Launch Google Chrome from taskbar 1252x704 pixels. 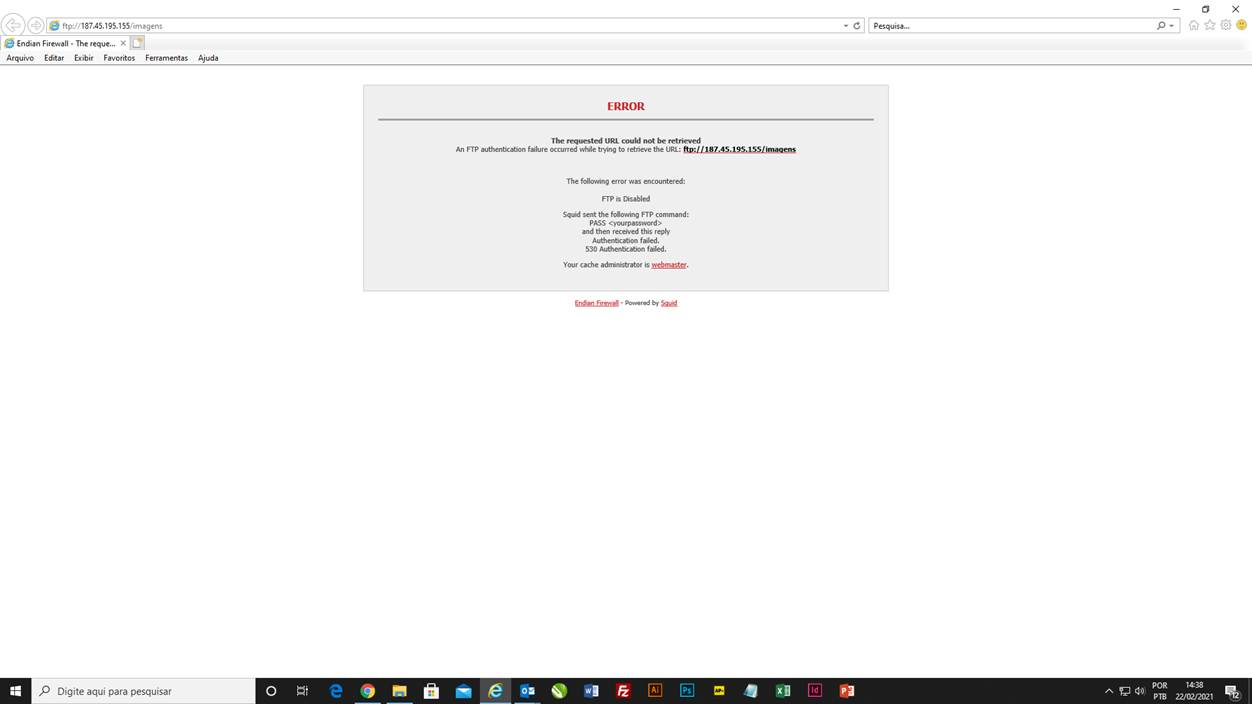pyautogui.click(x=368, y=691)
